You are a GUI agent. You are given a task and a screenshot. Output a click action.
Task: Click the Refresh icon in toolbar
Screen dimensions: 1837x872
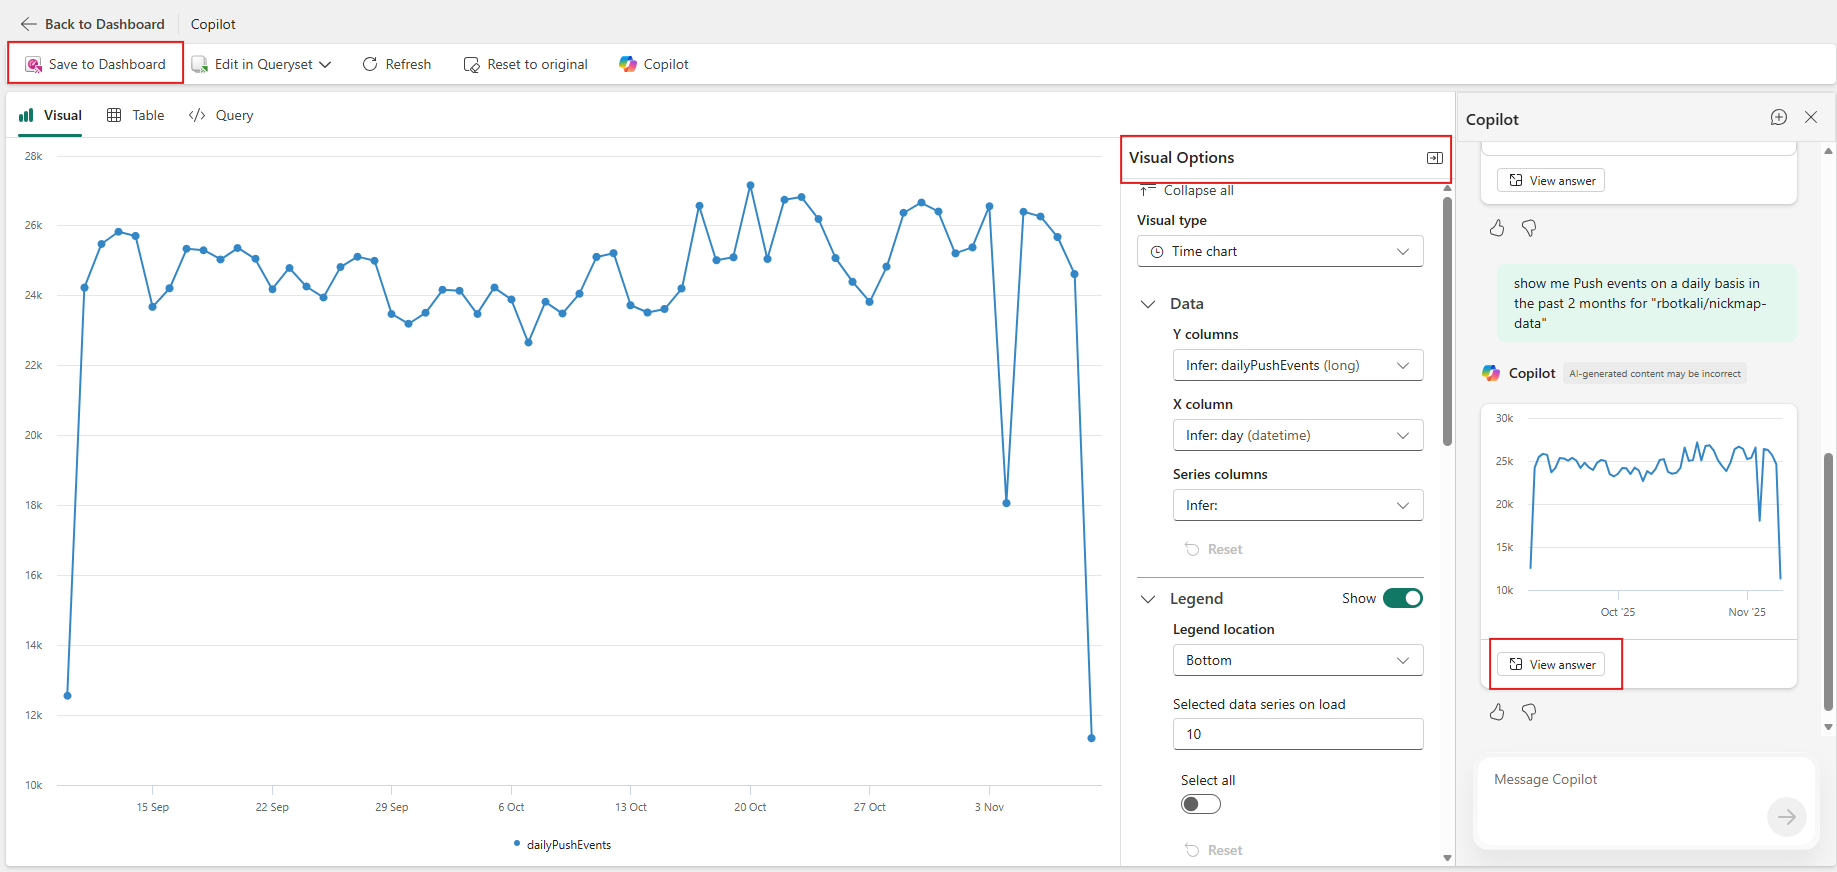click(x=370, y=64)
